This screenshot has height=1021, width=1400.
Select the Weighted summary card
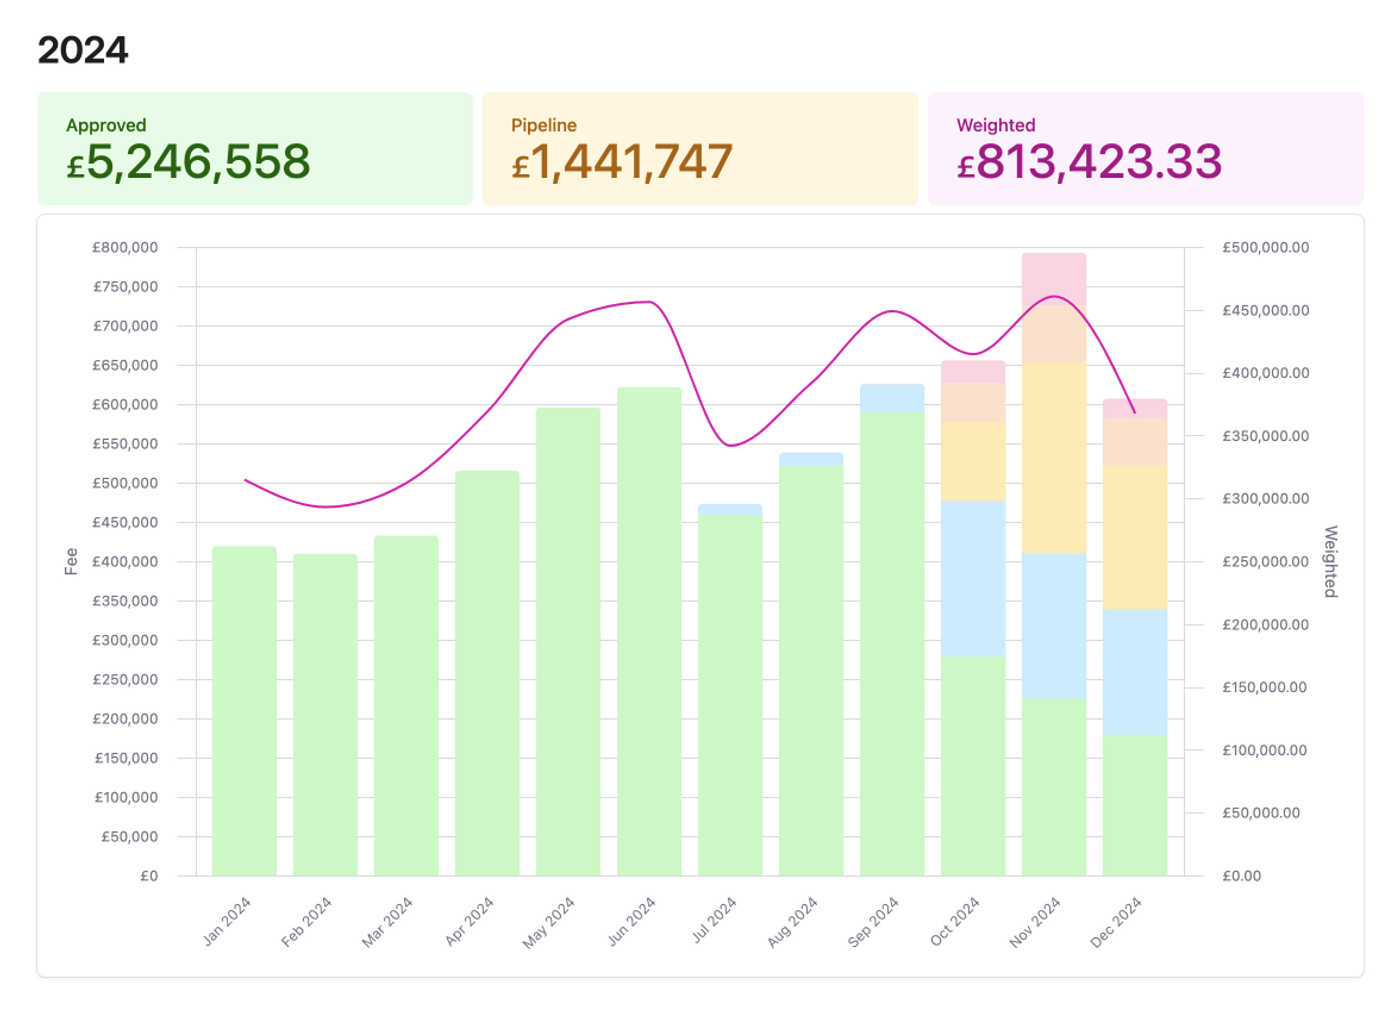1145,147
